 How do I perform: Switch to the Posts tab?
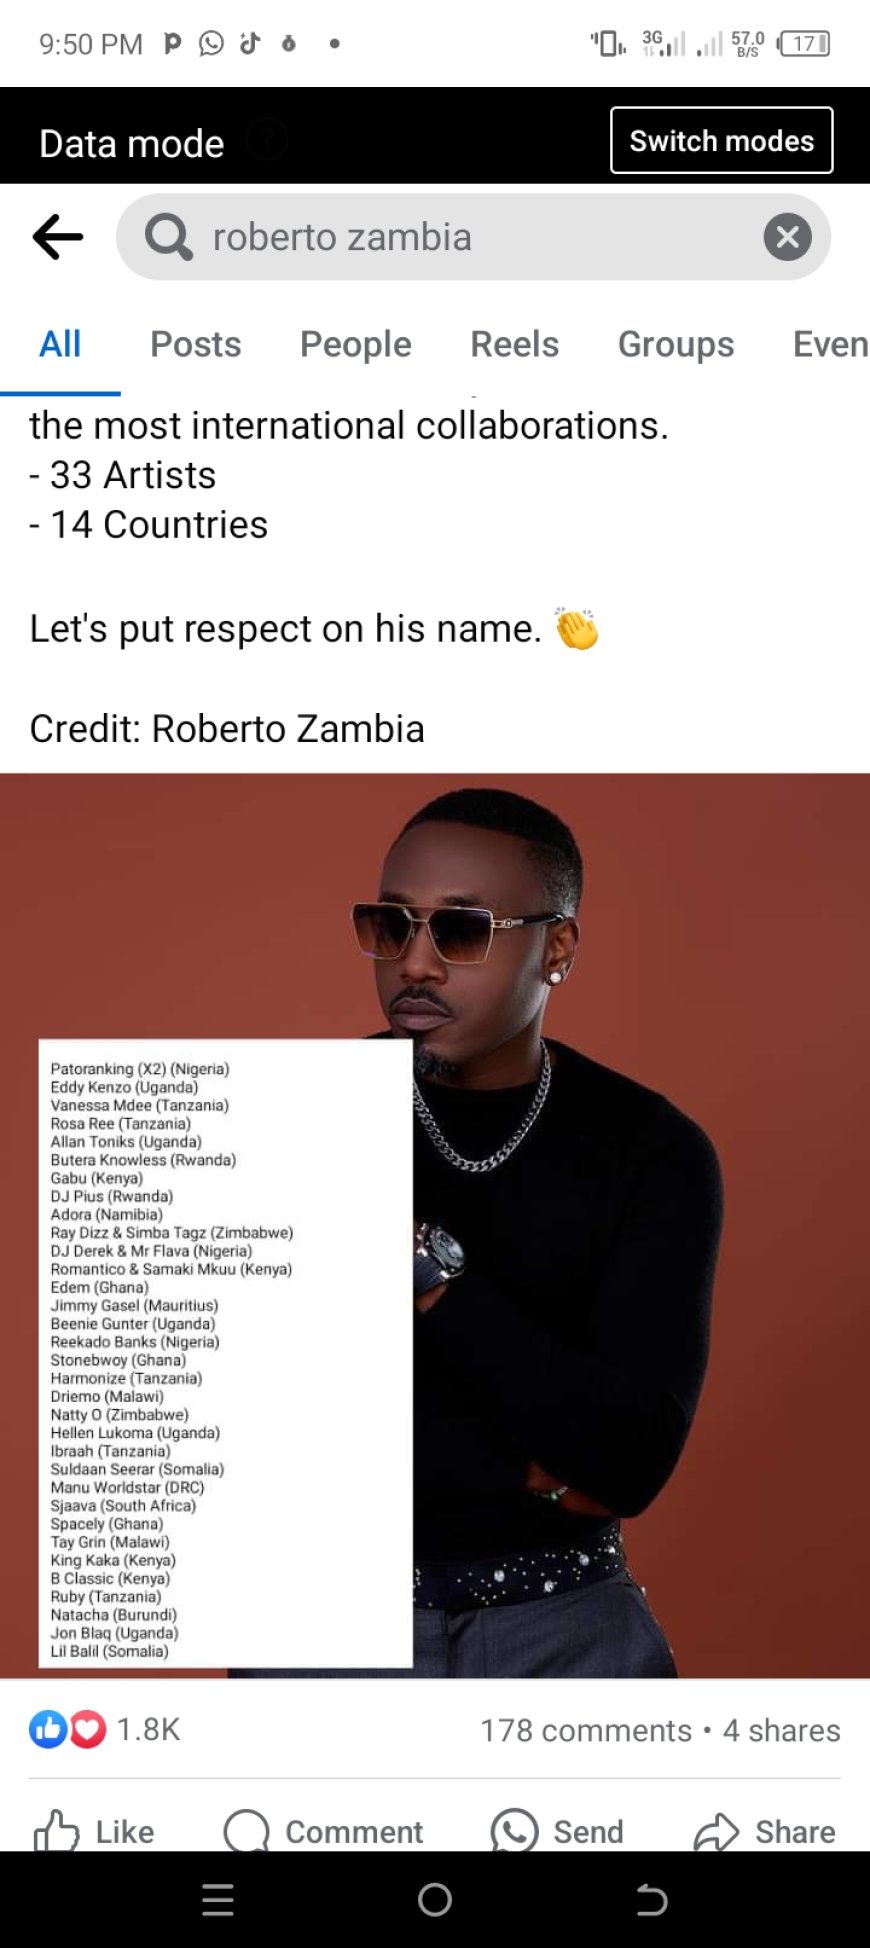196,344
